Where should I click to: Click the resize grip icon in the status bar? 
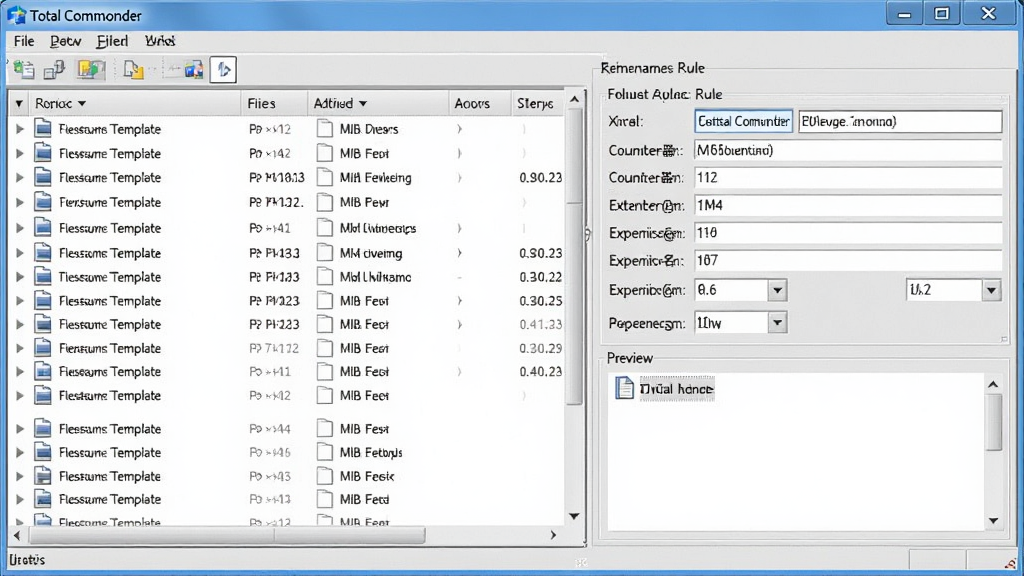point(1010,562)
